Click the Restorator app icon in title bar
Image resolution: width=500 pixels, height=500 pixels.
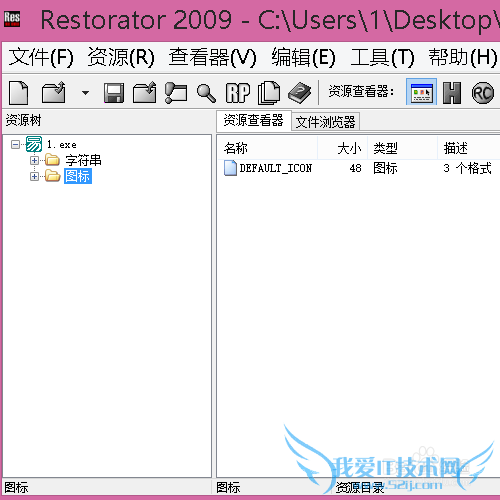[12, 19]
